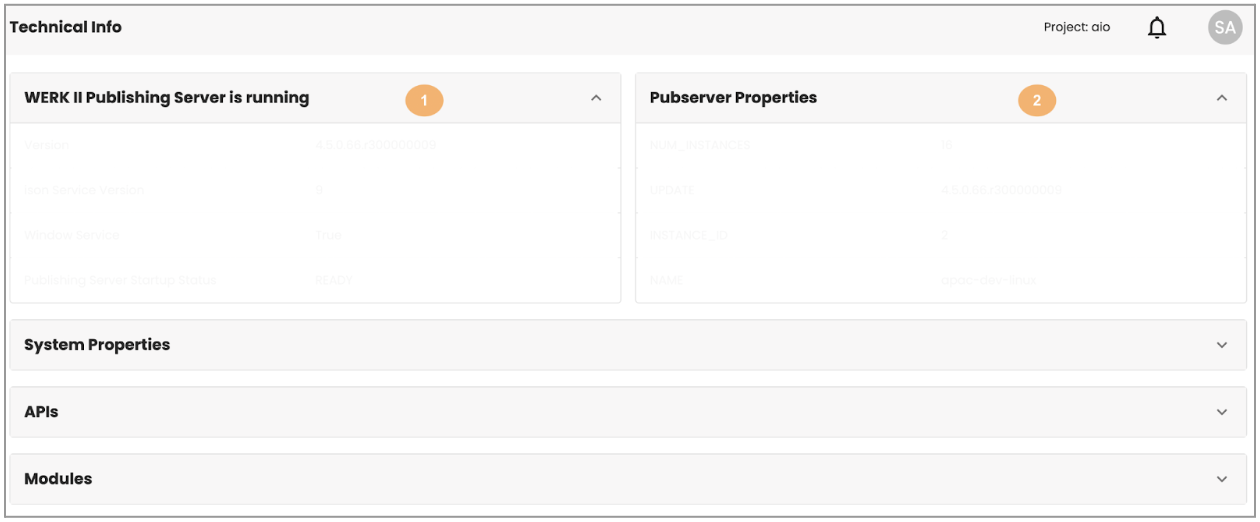
Task: Expand the APIs section chevron
Action: [1221, 412]
